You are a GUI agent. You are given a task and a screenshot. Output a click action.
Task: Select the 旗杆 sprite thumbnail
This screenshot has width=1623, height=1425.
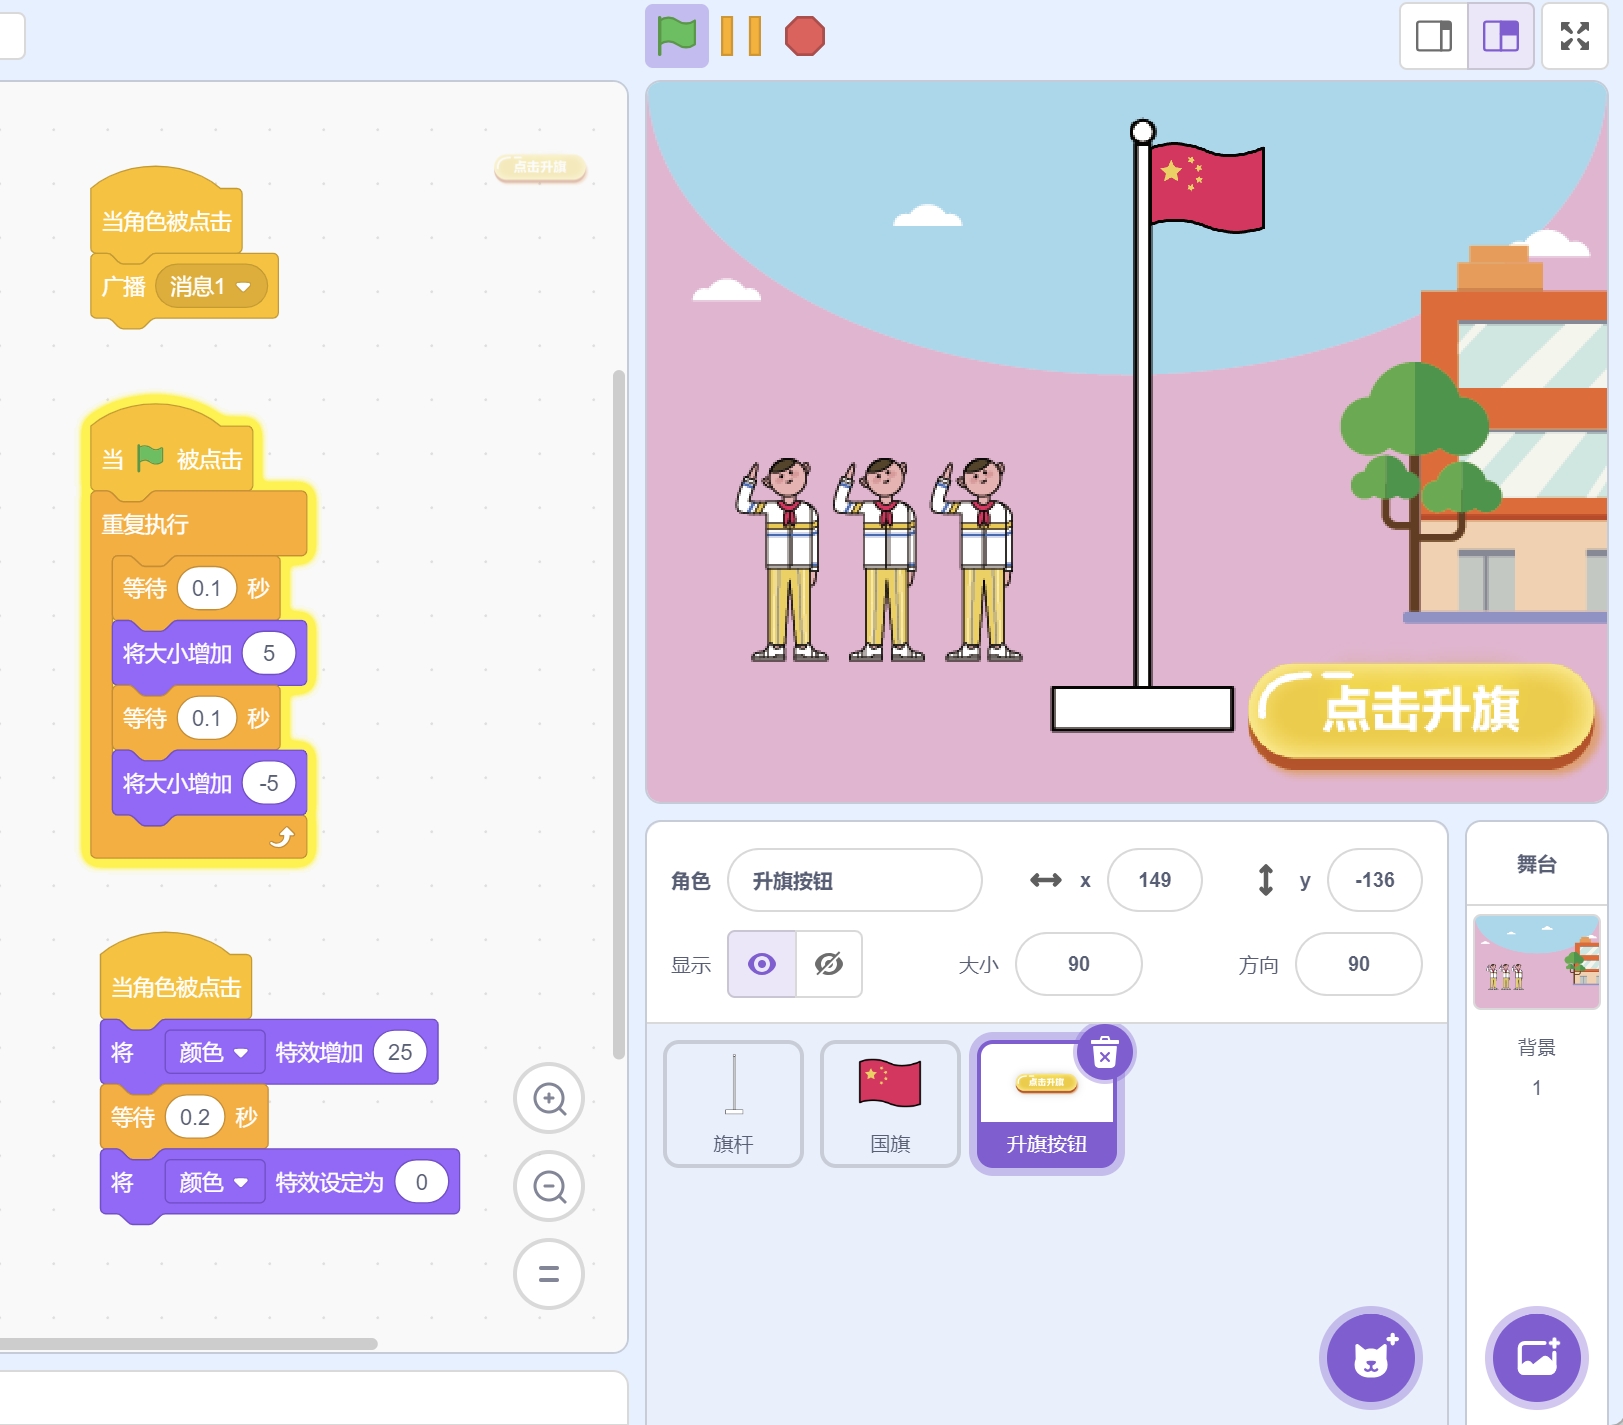[733, 1103]
